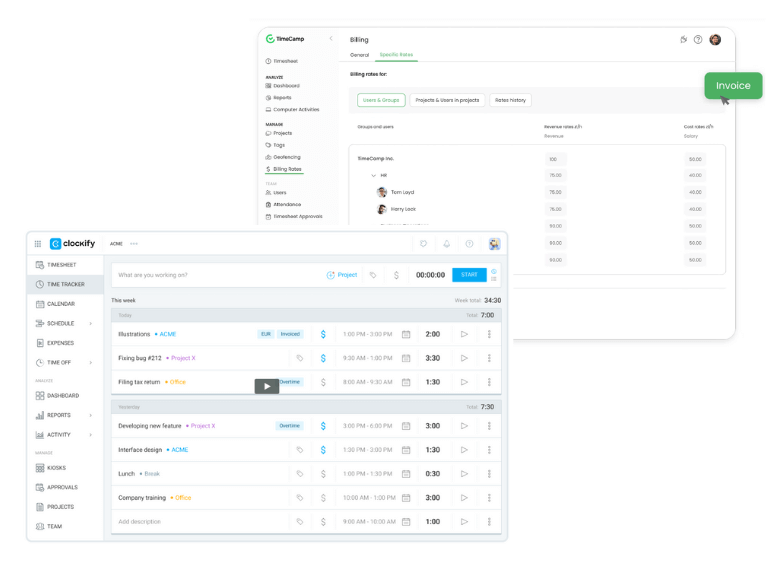Toggle billable dollar on Fixing bug #212

coord(323,358)
